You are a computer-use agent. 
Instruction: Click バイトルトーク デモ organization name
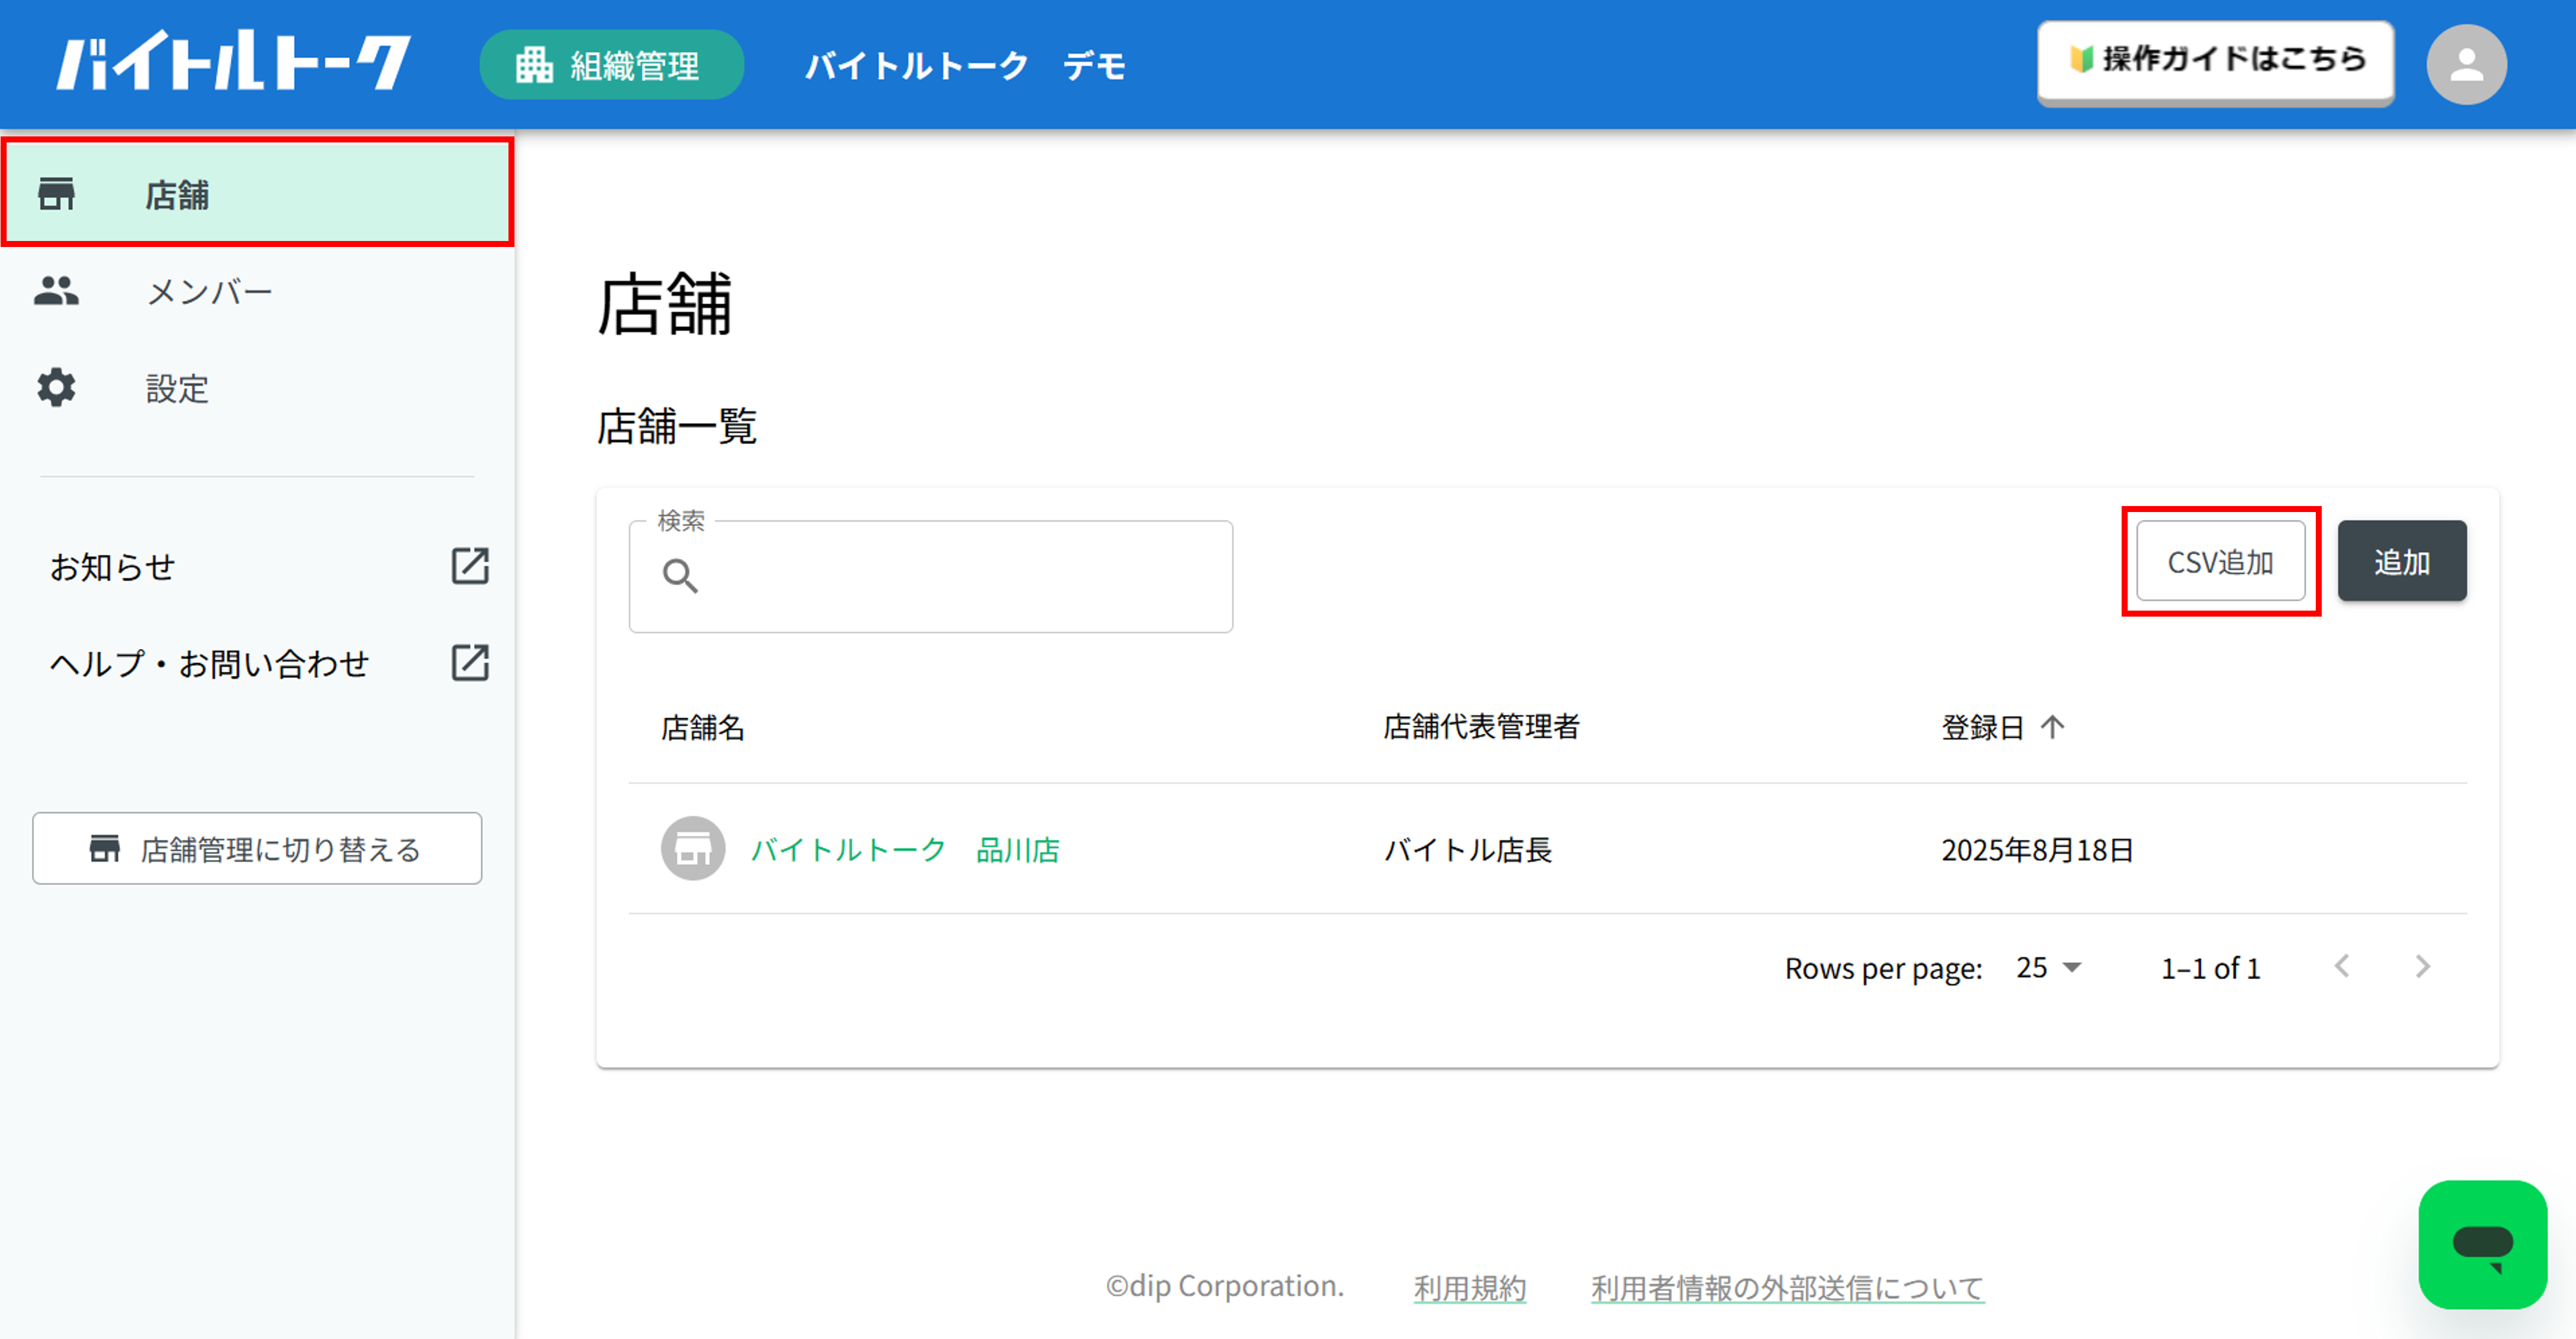pyautogui.click(x=965, y=66)
